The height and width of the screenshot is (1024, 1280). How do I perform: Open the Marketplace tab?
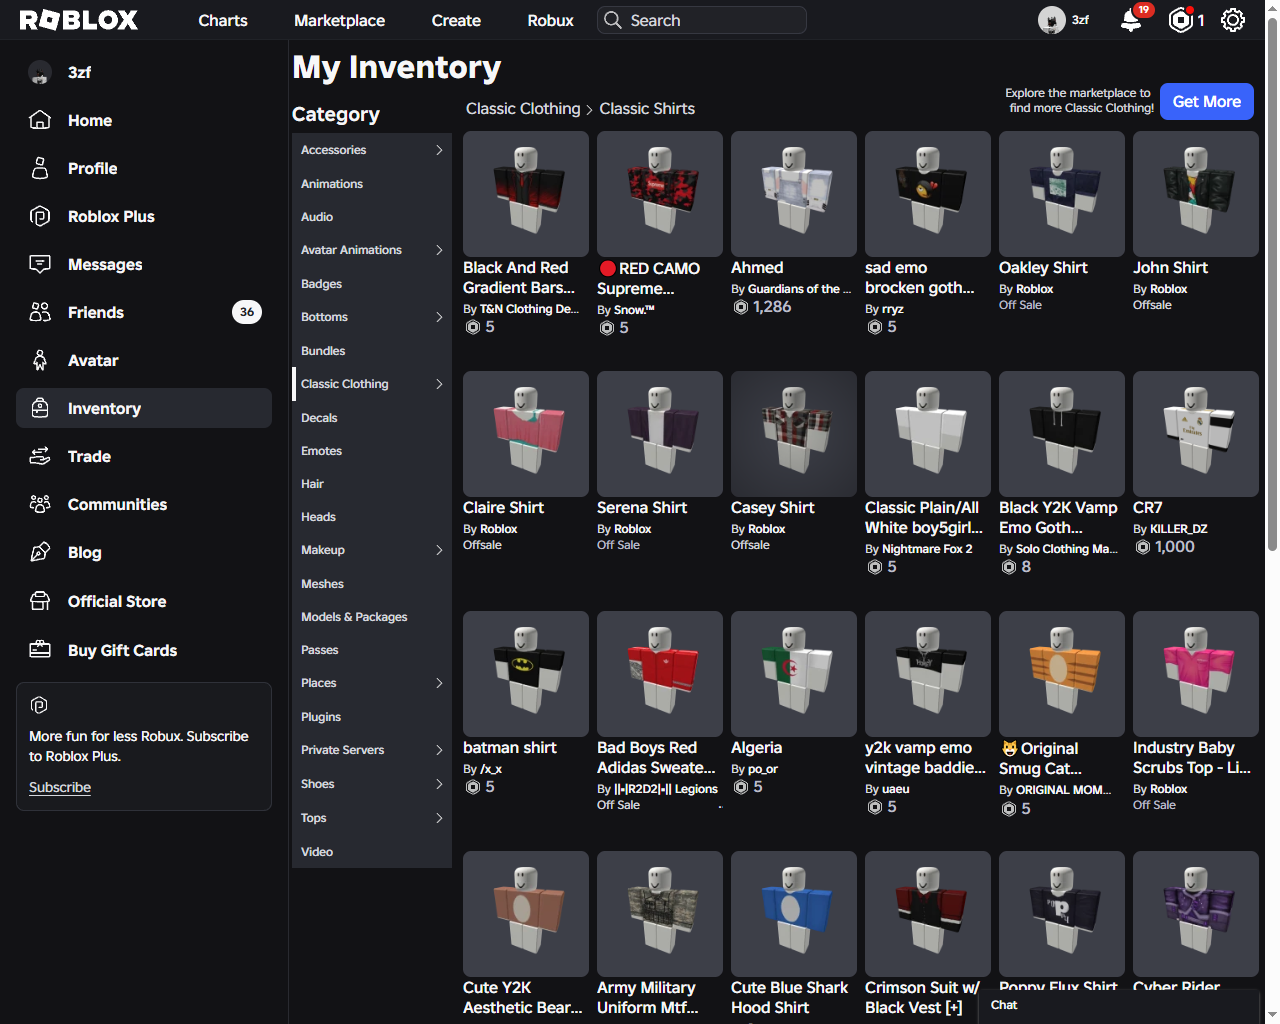[x=339, y=20]
